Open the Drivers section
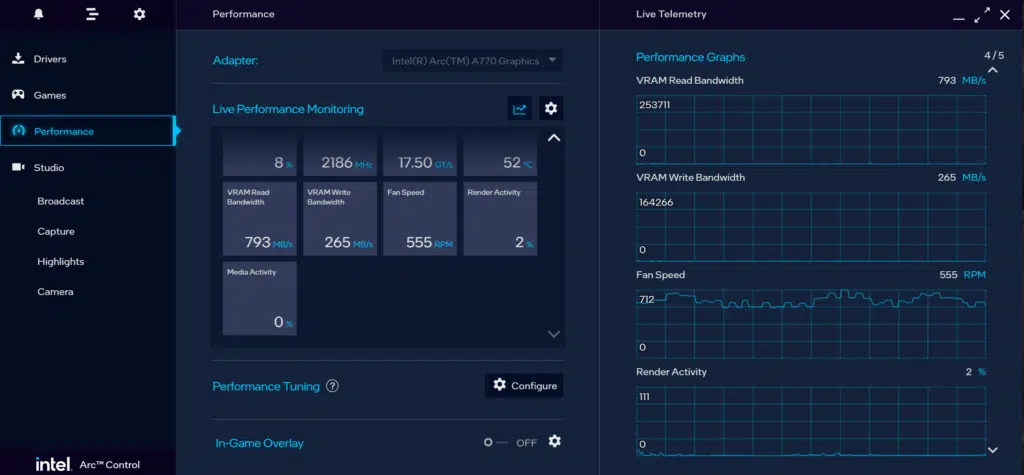The height and width of the screenshot is (475, 1024). pyautogui.click(x=88, y=59)
